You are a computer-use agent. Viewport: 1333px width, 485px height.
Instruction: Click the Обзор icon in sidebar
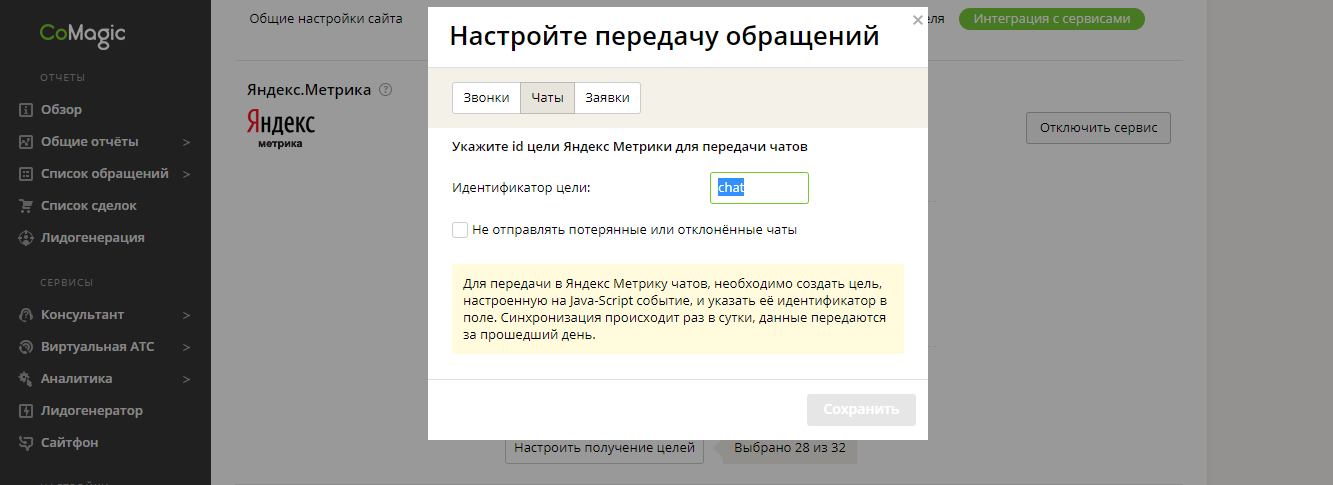point(27,110)
